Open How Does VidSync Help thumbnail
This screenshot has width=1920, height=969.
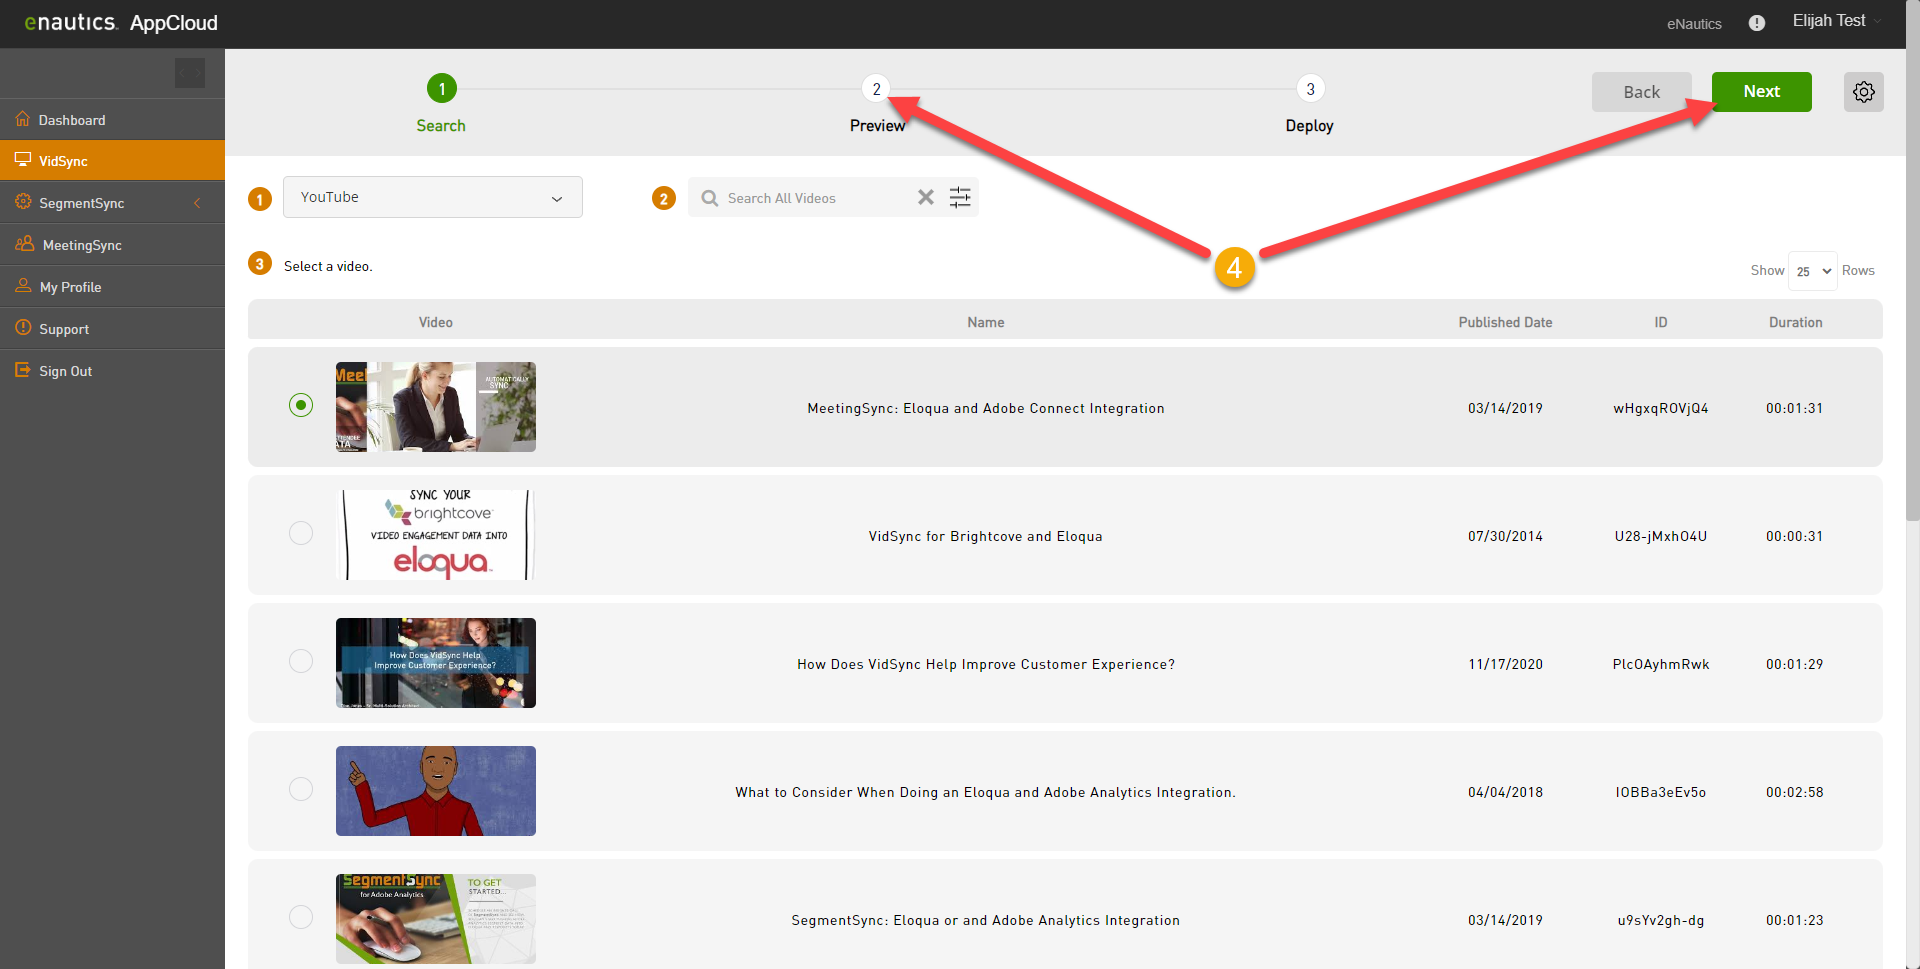click(x=436, y=663)
